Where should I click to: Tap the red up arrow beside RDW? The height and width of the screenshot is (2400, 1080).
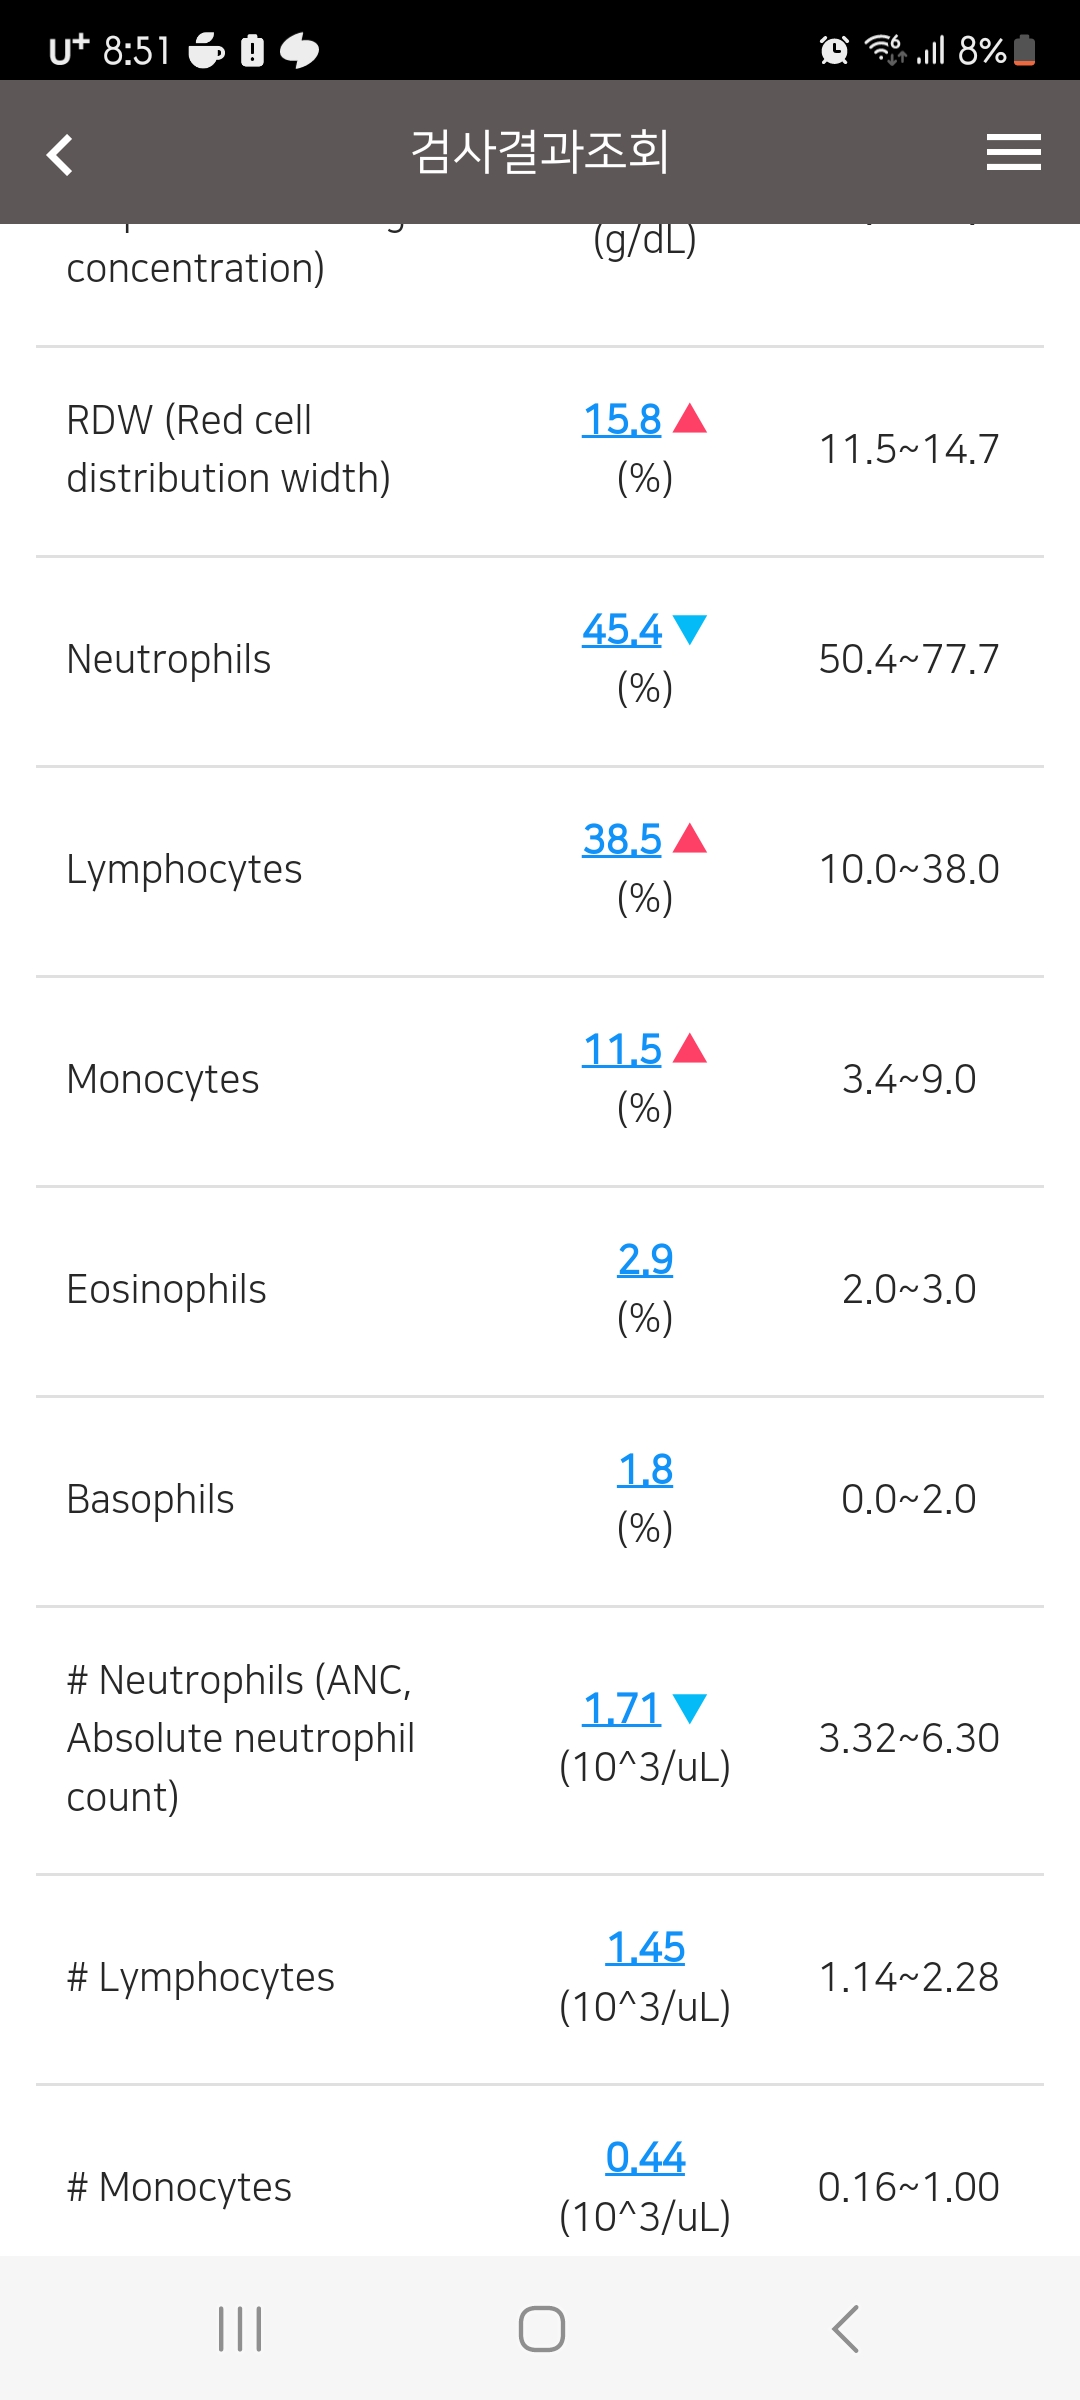click(690, 418)
